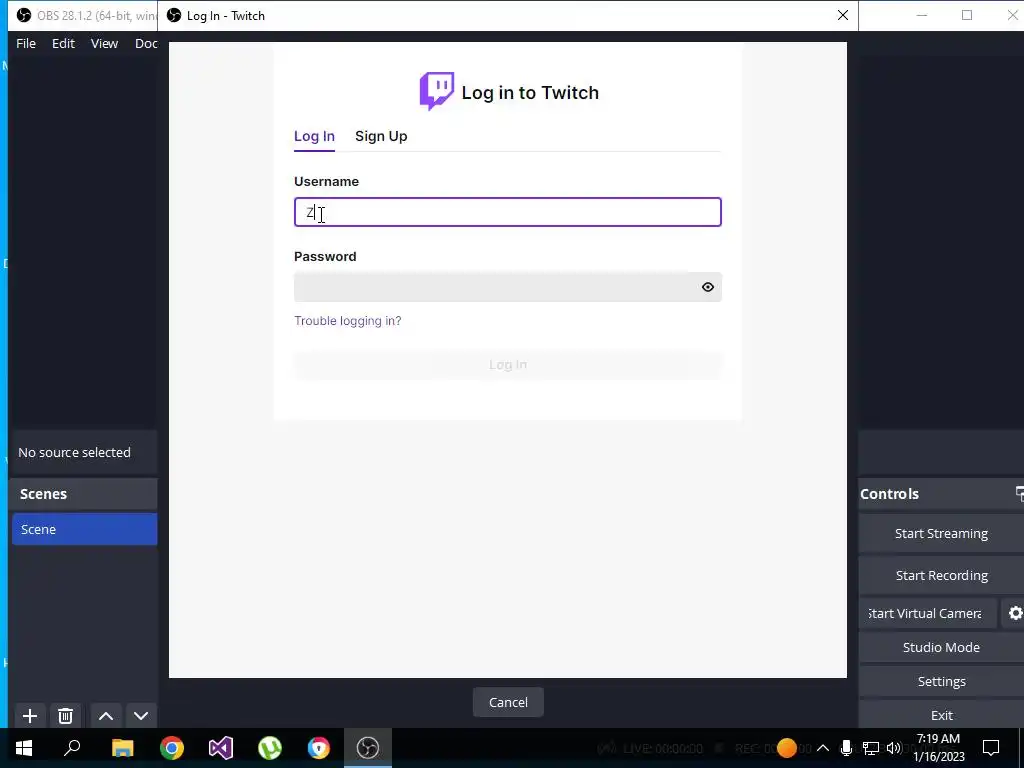Click the purple Log In submit button
1024x768 pixels.
(x=507, y=364)
